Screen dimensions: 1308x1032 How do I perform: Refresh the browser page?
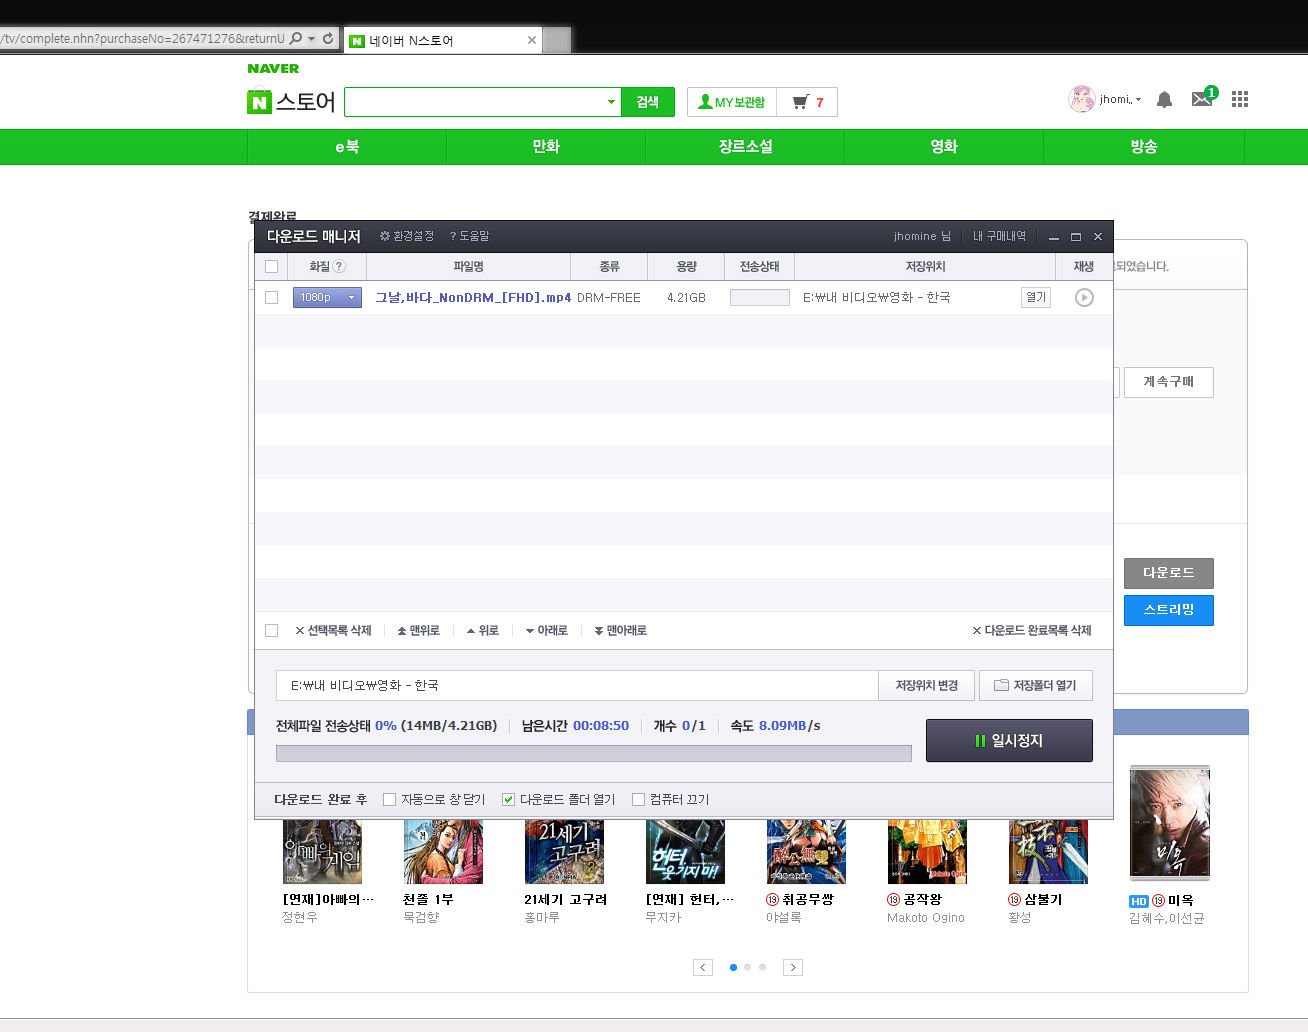(x=328, y=39)
